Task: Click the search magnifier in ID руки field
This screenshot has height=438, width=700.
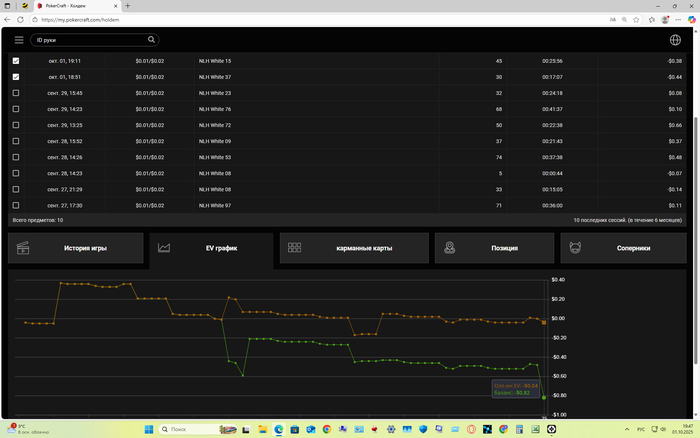Action: tap(151, 40)
